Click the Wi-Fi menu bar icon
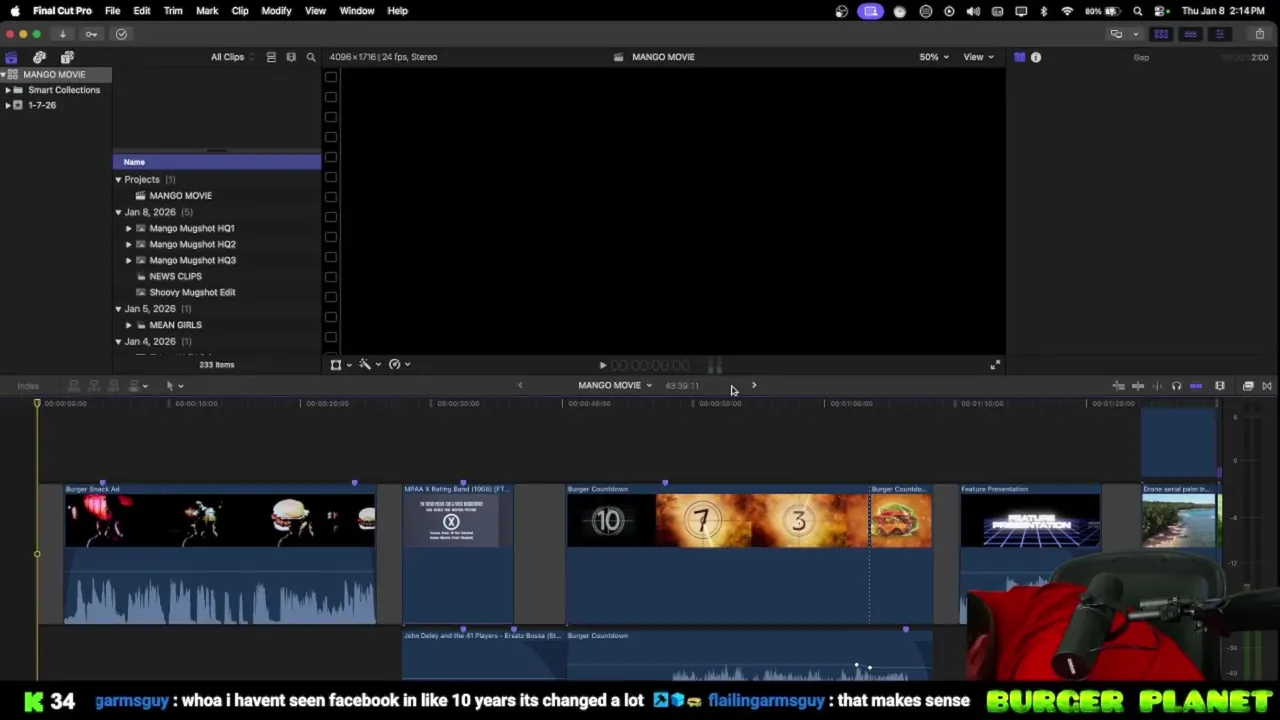Image resolution: width=1280 pixels, height=720 pixels. [x=1067, y=11]
